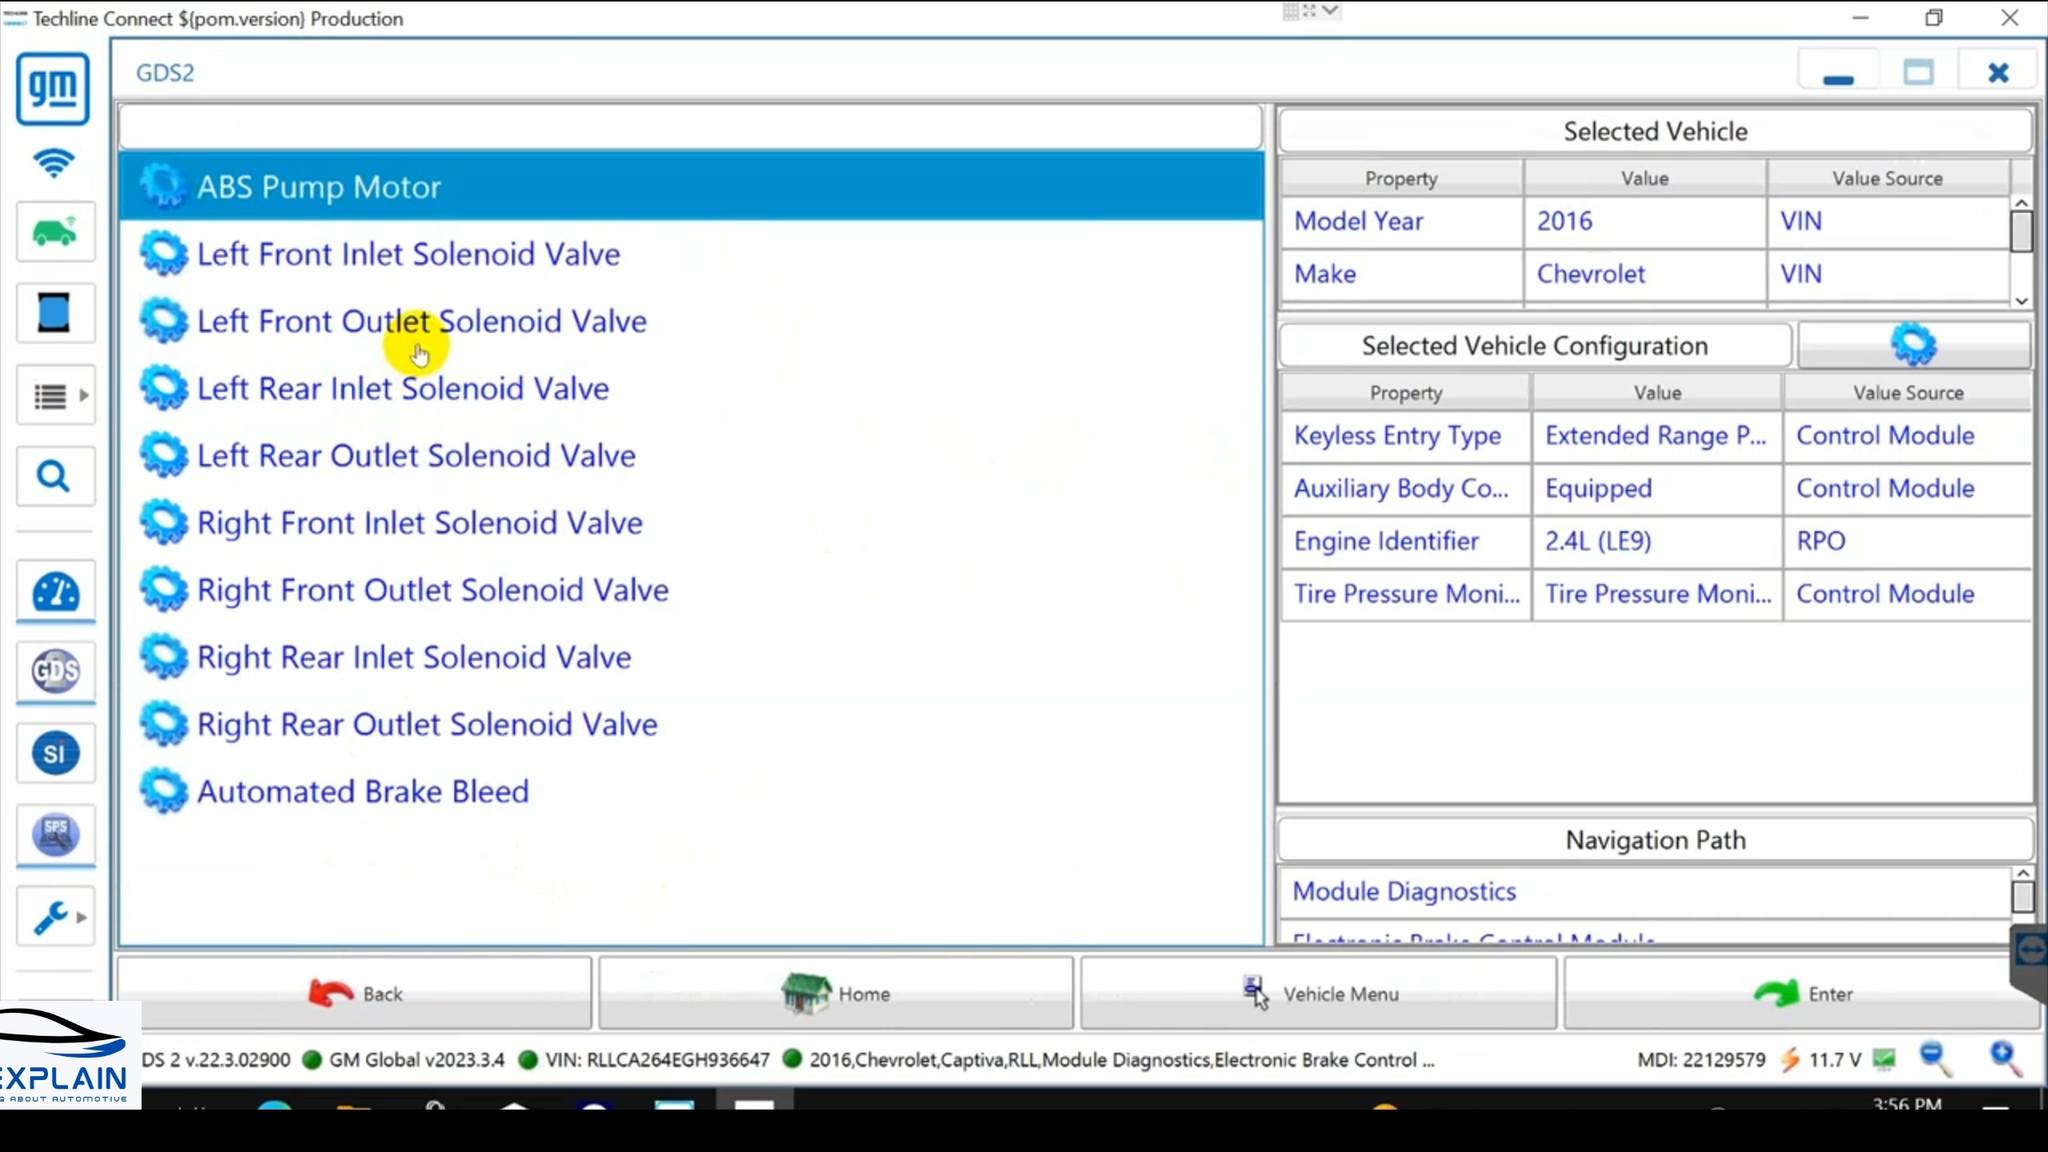This screenshot has width=2048, height=1152.
Task: Click Navigation Path scrollbar thumb
Action: 2022,896
